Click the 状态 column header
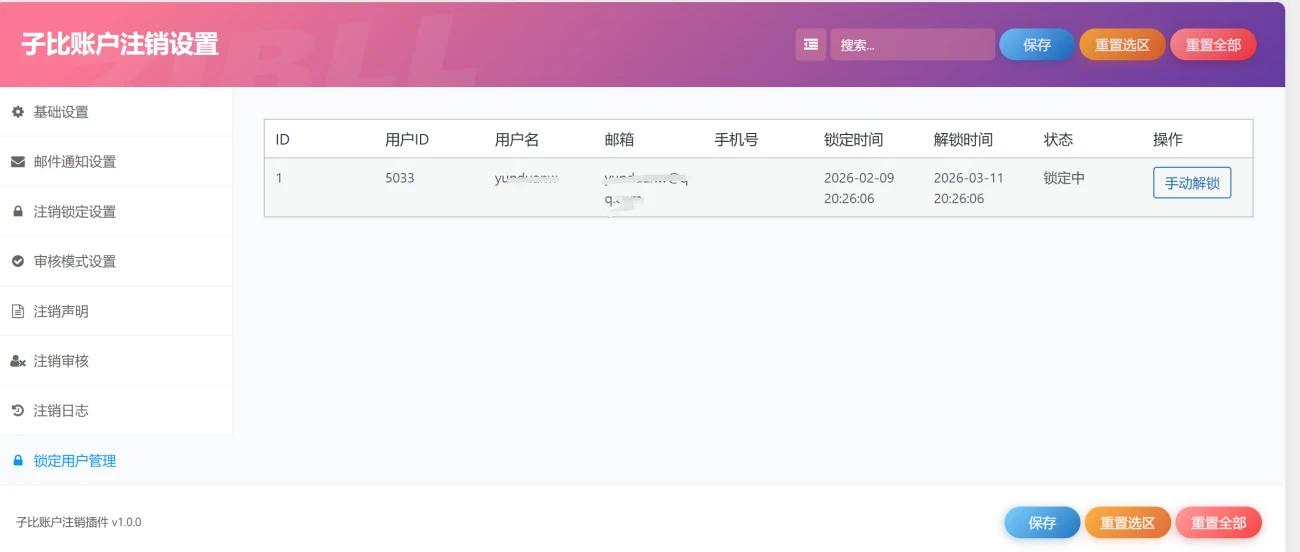The image size is (1300, 552). point(1058,140)
